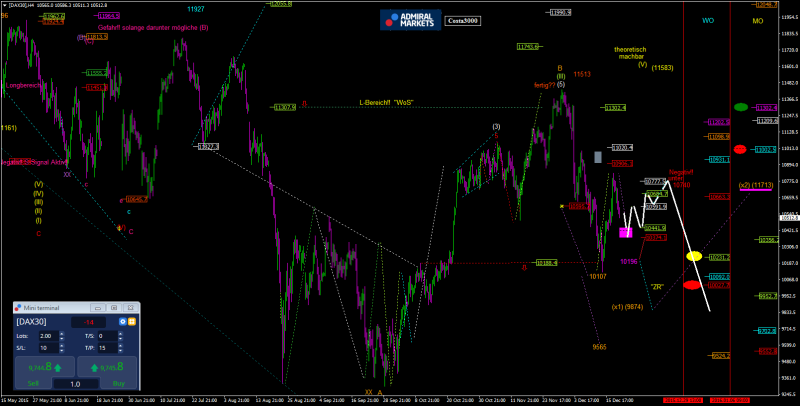Viewport: 800px width, 406px height.
Task: Close the Mini terminal panel
Action: point(130,308)
